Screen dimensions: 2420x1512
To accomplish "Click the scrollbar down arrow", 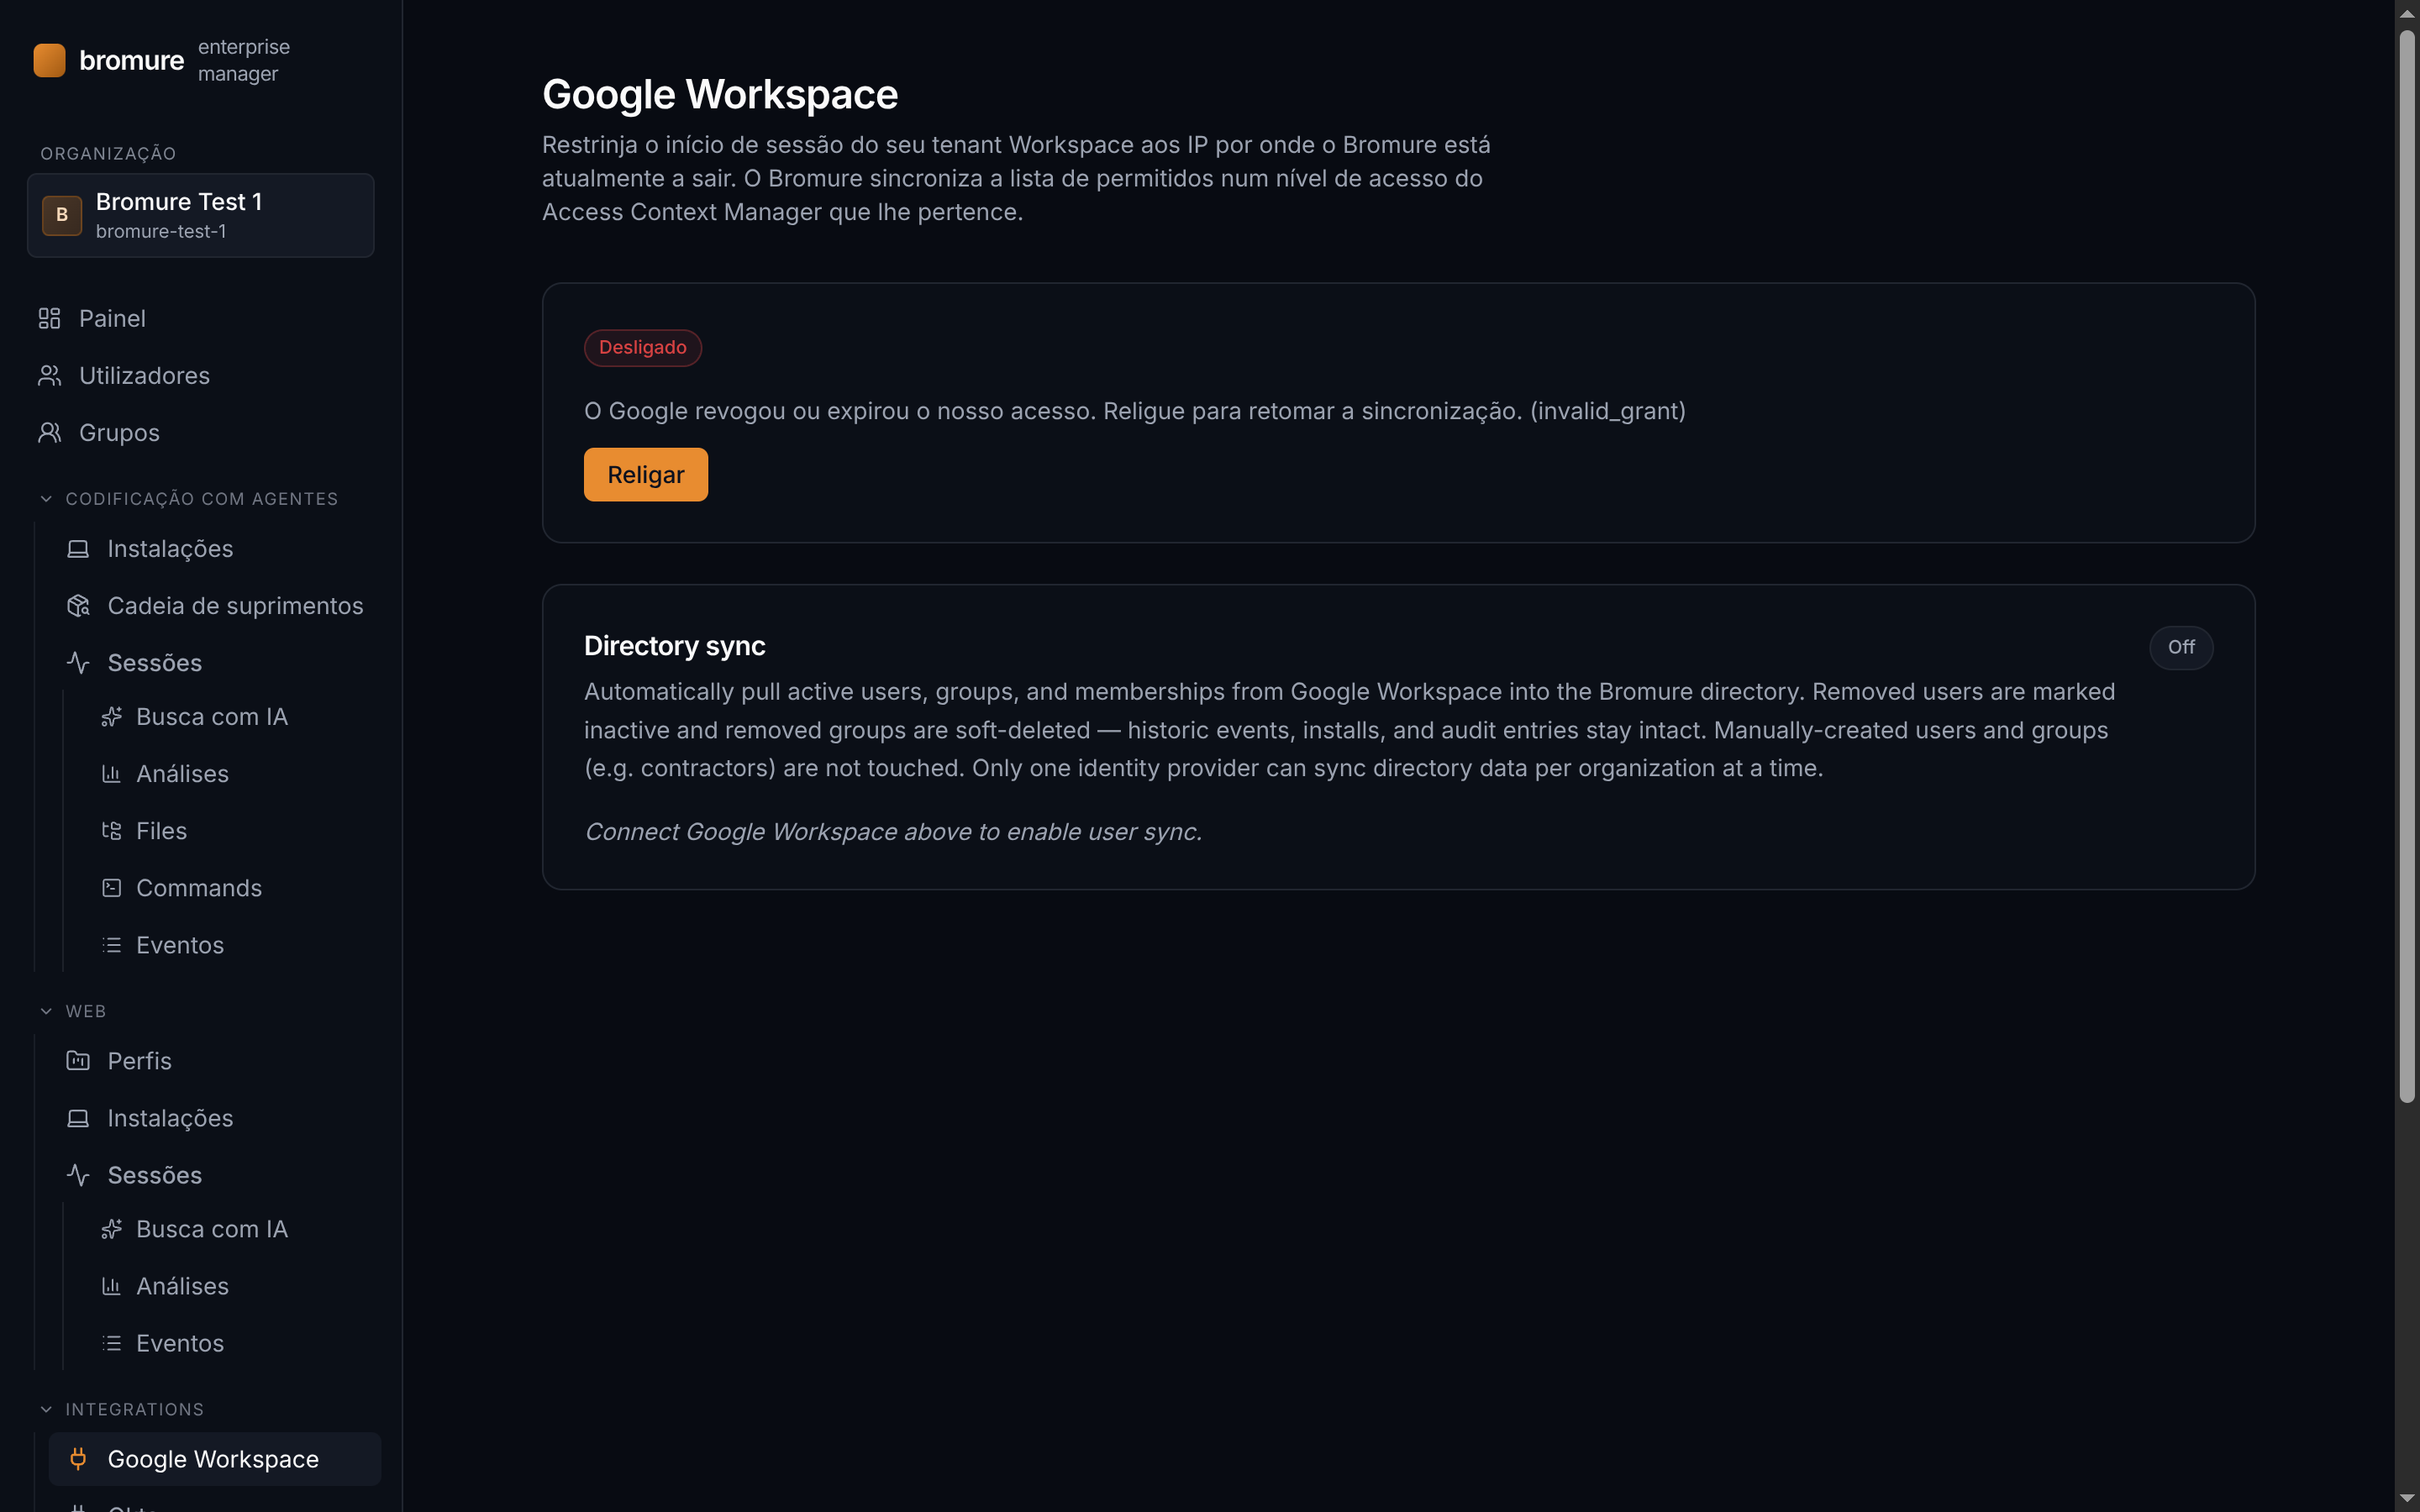I will [2407, 1498].
